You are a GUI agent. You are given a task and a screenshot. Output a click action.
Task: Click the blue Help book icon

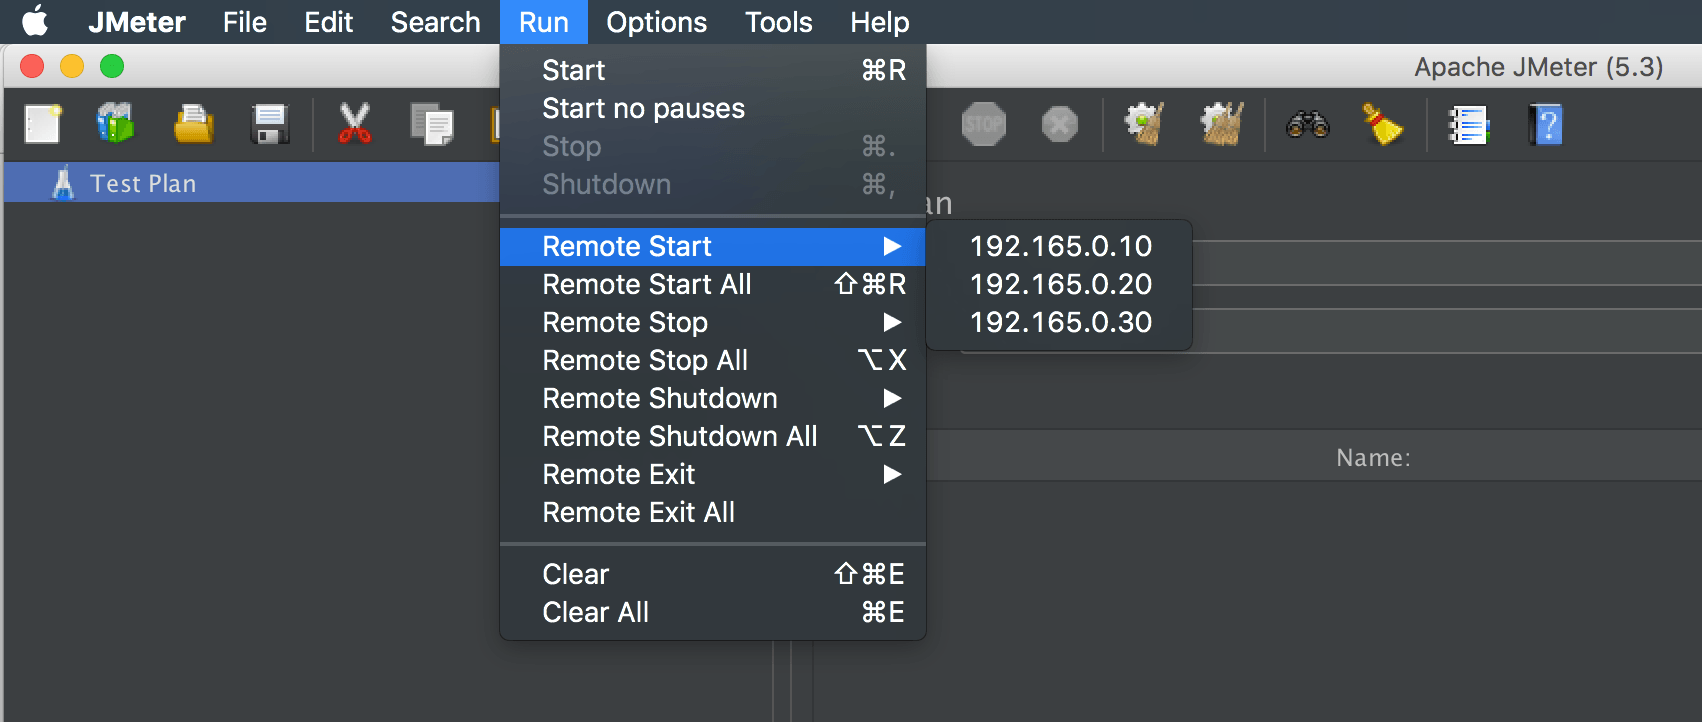1545,125
